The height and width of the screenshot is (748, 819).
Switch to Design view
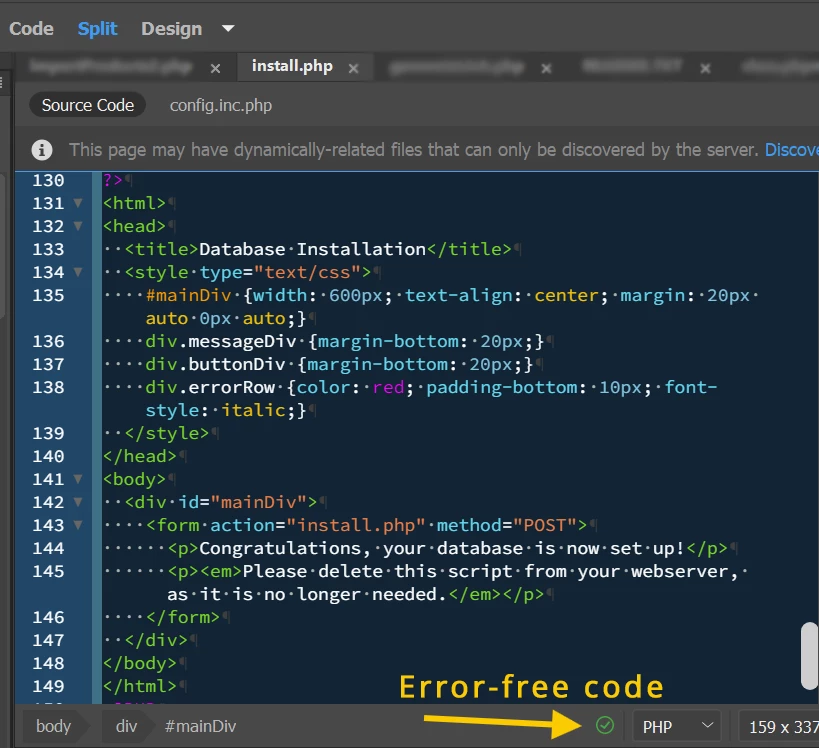click(x=171, y=29)
